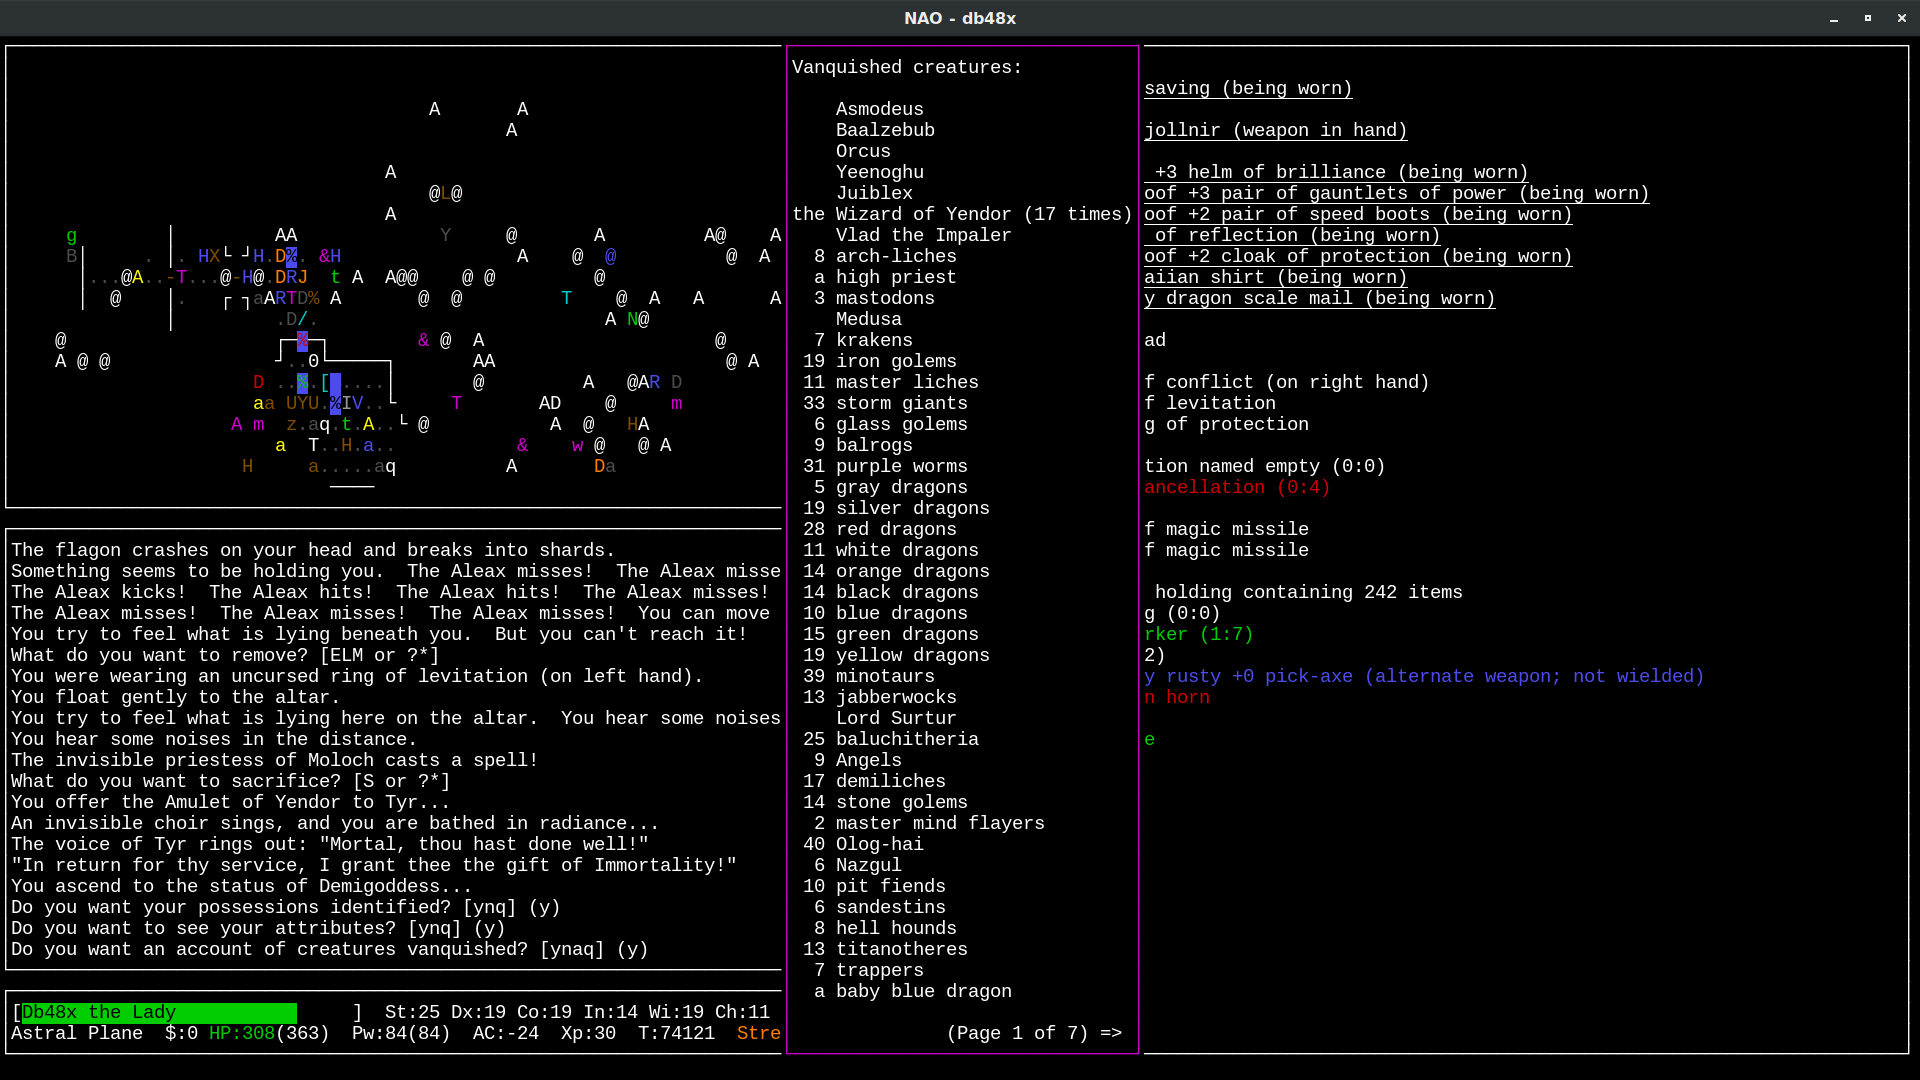Select the '6 Nazgul' row

(x=858, y=865)
